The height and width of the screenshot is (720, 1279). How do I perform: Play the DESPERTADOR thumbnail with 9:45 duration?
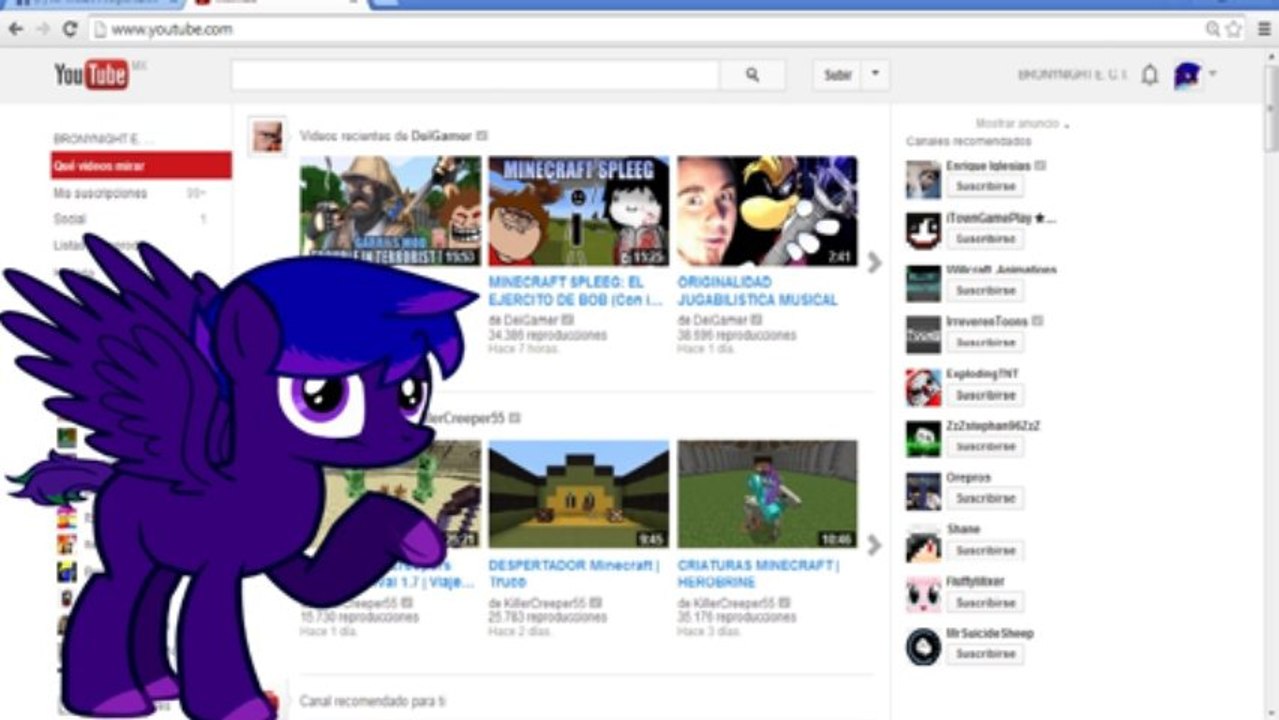[578, 494]
